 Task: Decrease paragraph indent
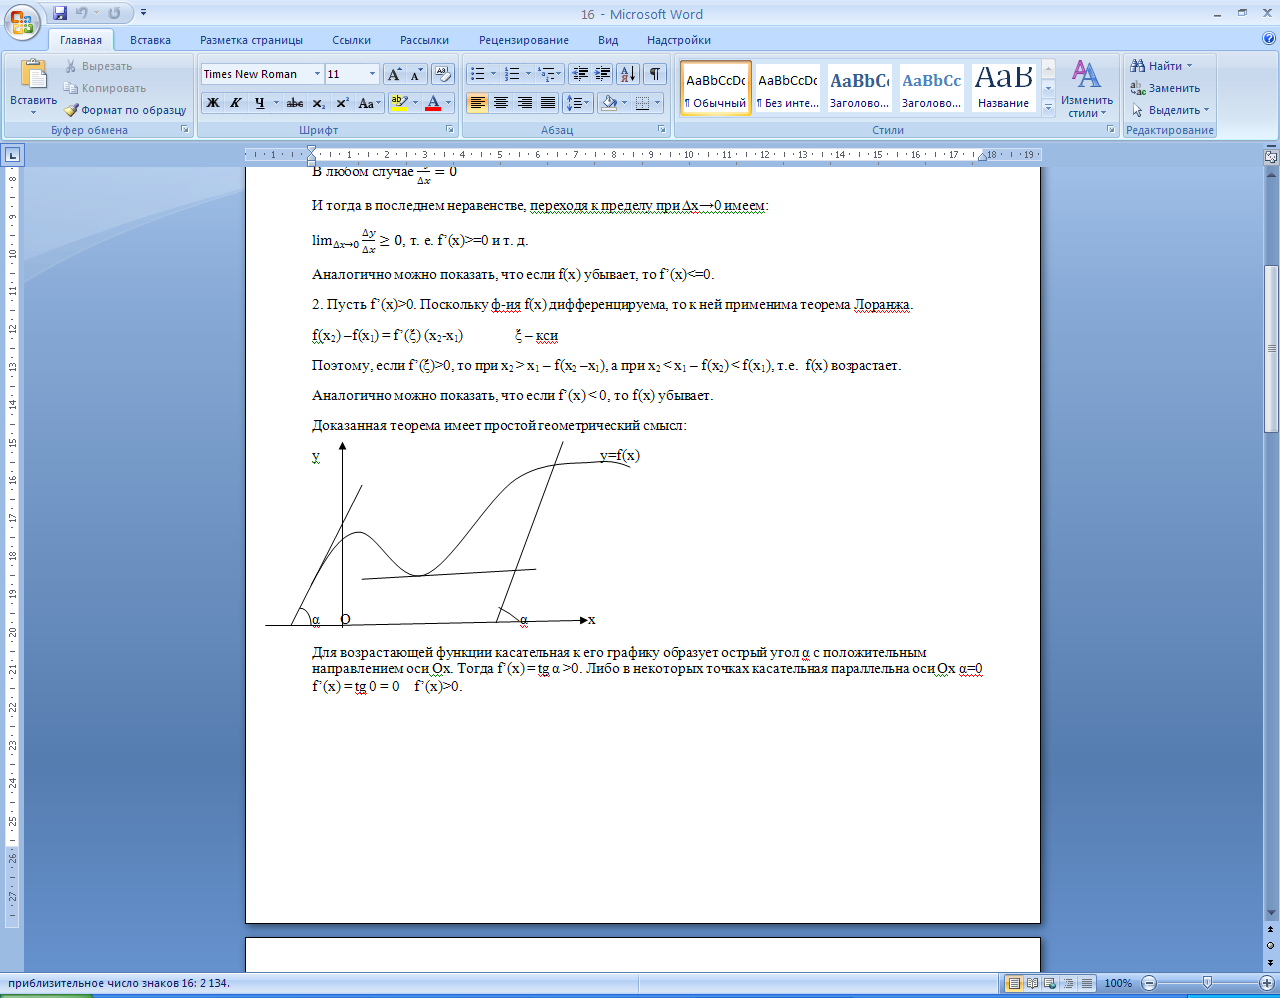click(x=580, y=74)
